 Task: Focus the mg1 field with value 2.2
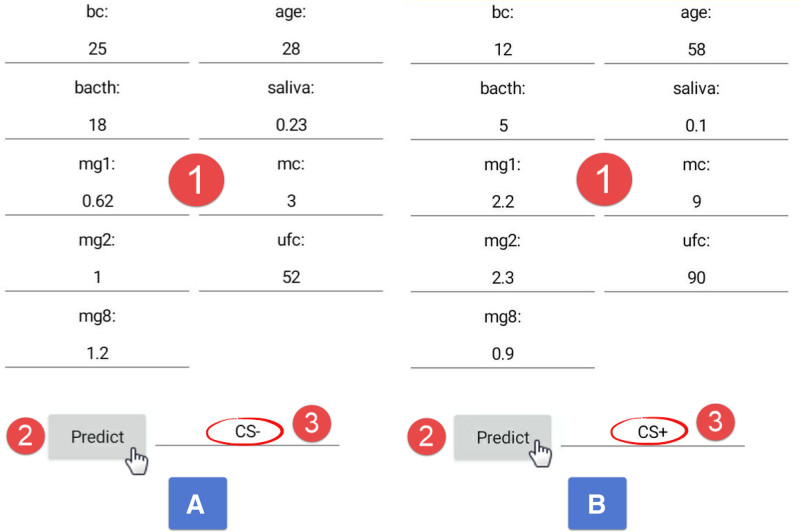[503, 201]
